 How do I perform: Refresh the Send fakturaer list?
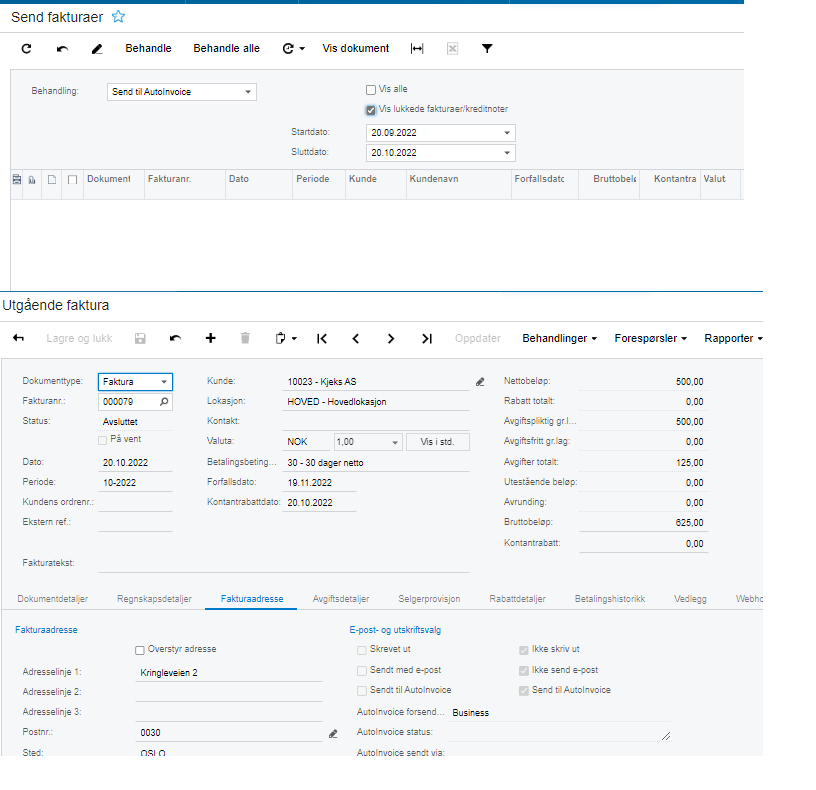coord(27,48)
